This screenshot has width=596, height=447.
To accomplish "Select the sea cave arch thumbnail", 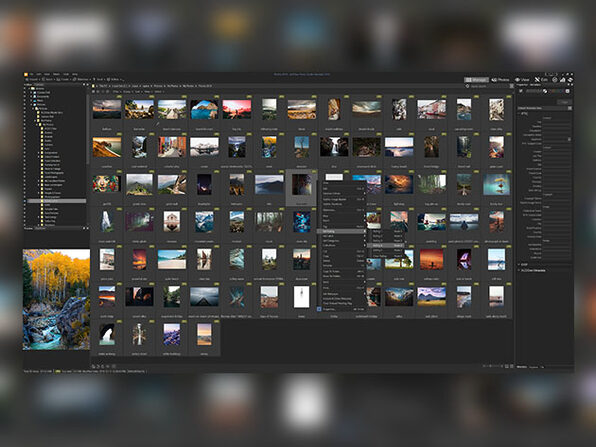I will (x=204, y=109).
